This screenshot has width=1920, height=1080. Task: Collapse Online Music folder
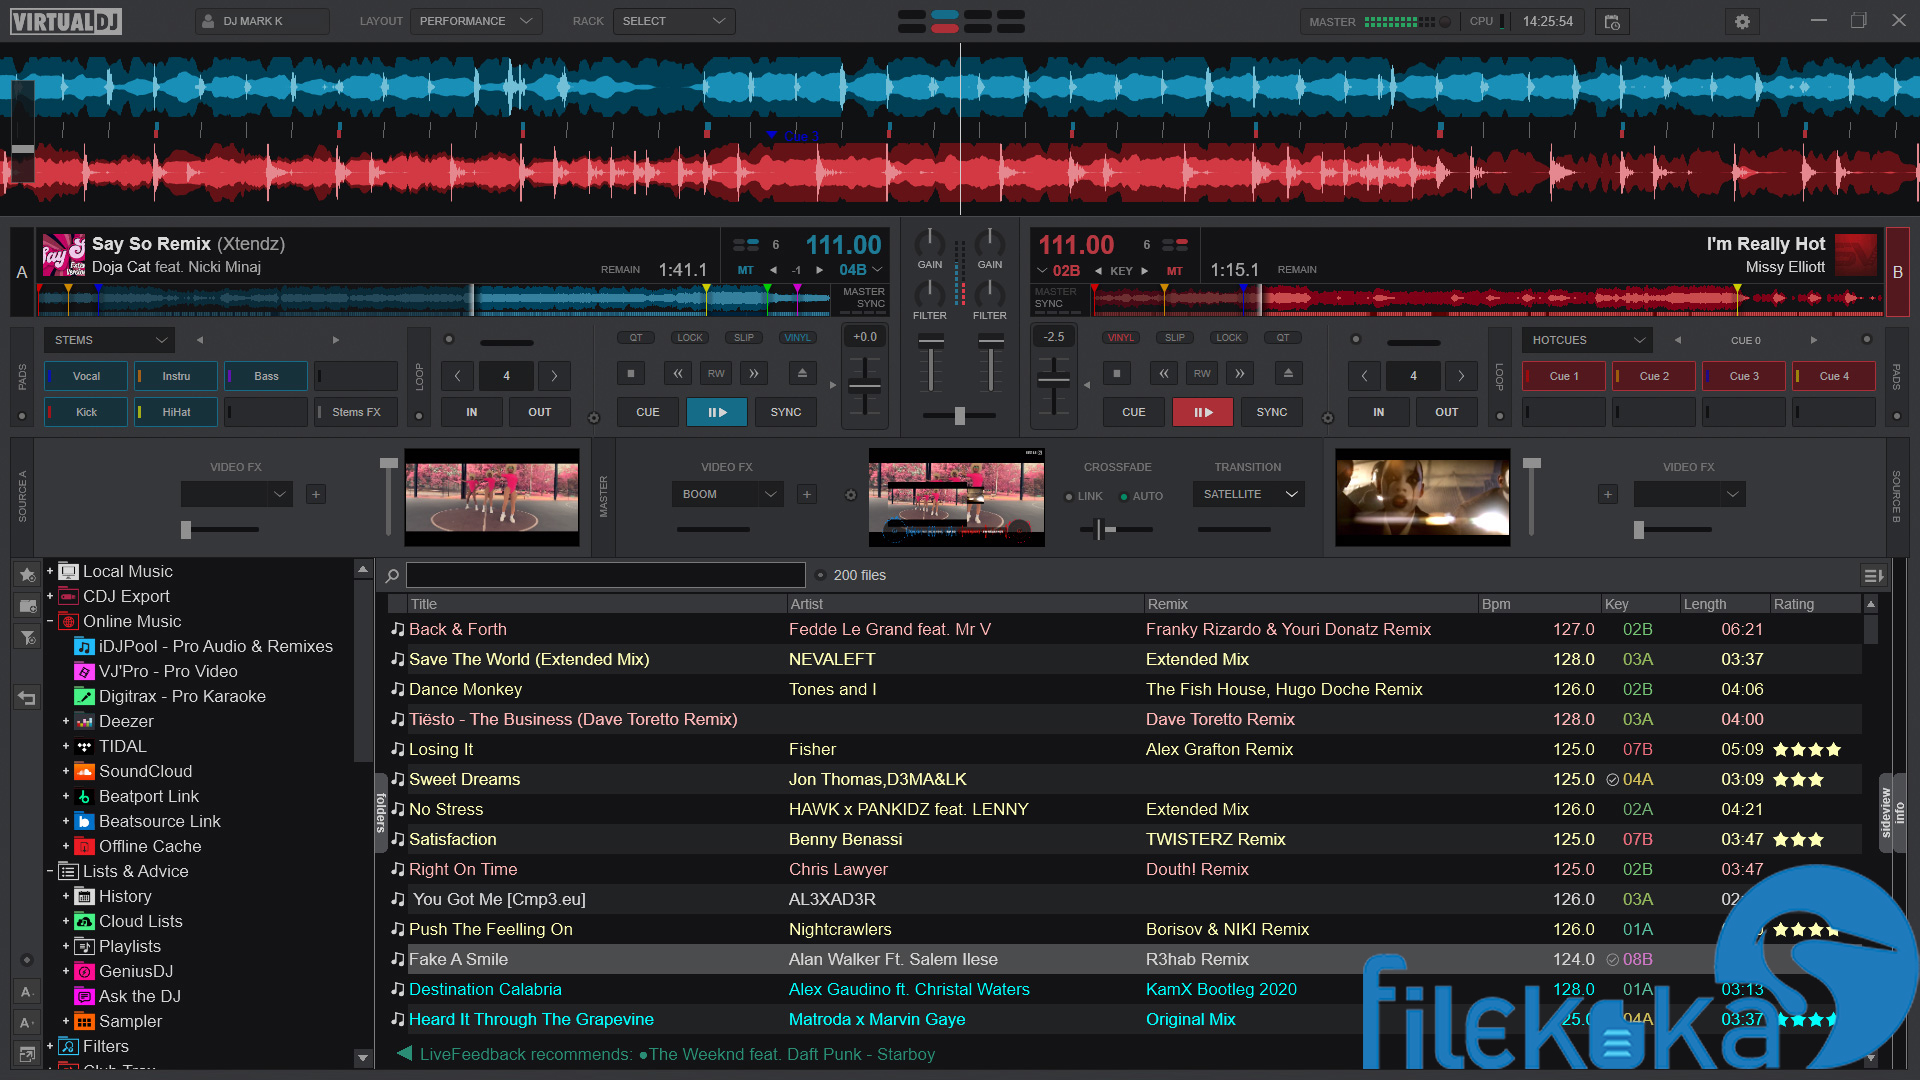50,621
